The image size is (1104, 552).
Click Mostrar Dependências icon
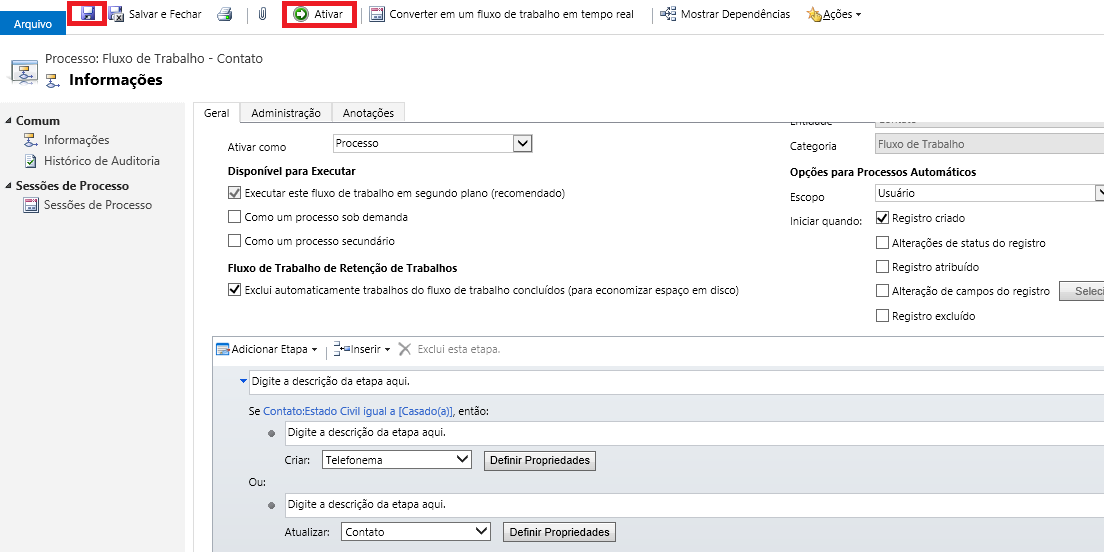click(669, 14)
